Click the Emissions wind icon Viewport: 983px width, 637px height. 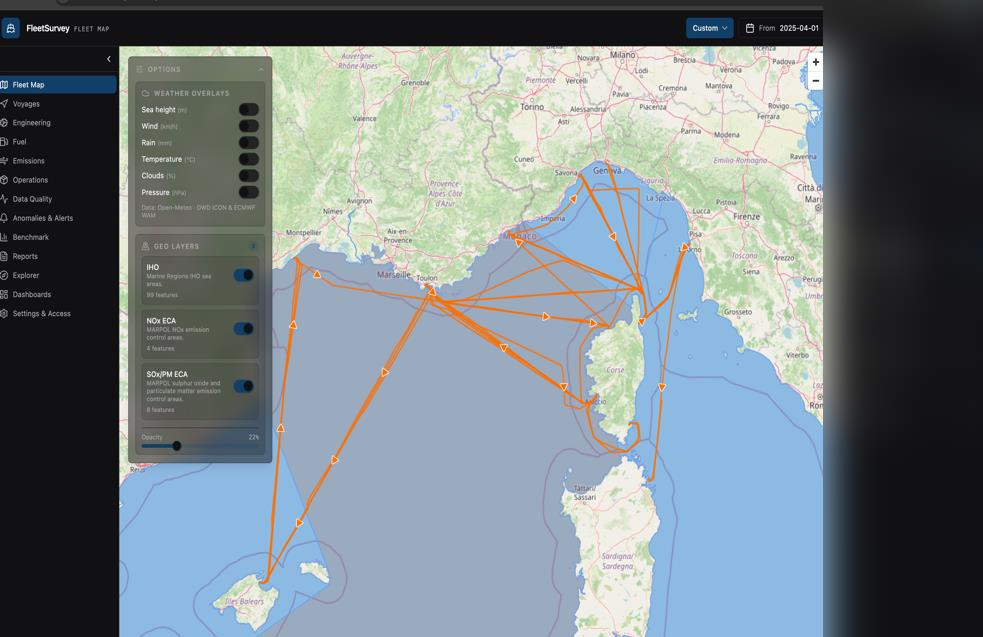(4, 161)
